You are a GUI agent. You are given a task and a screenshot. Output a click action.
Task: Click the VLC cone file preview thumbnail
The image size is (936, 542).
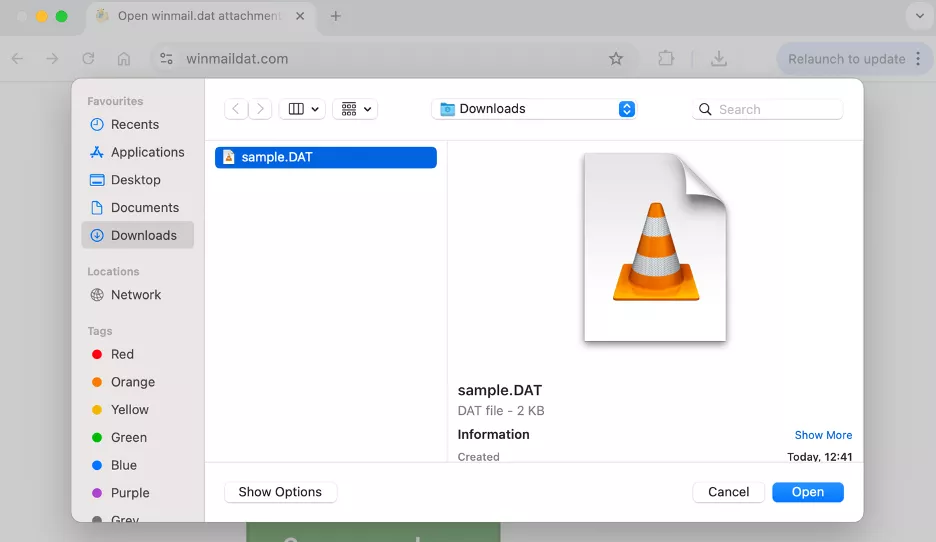(655, 248)
